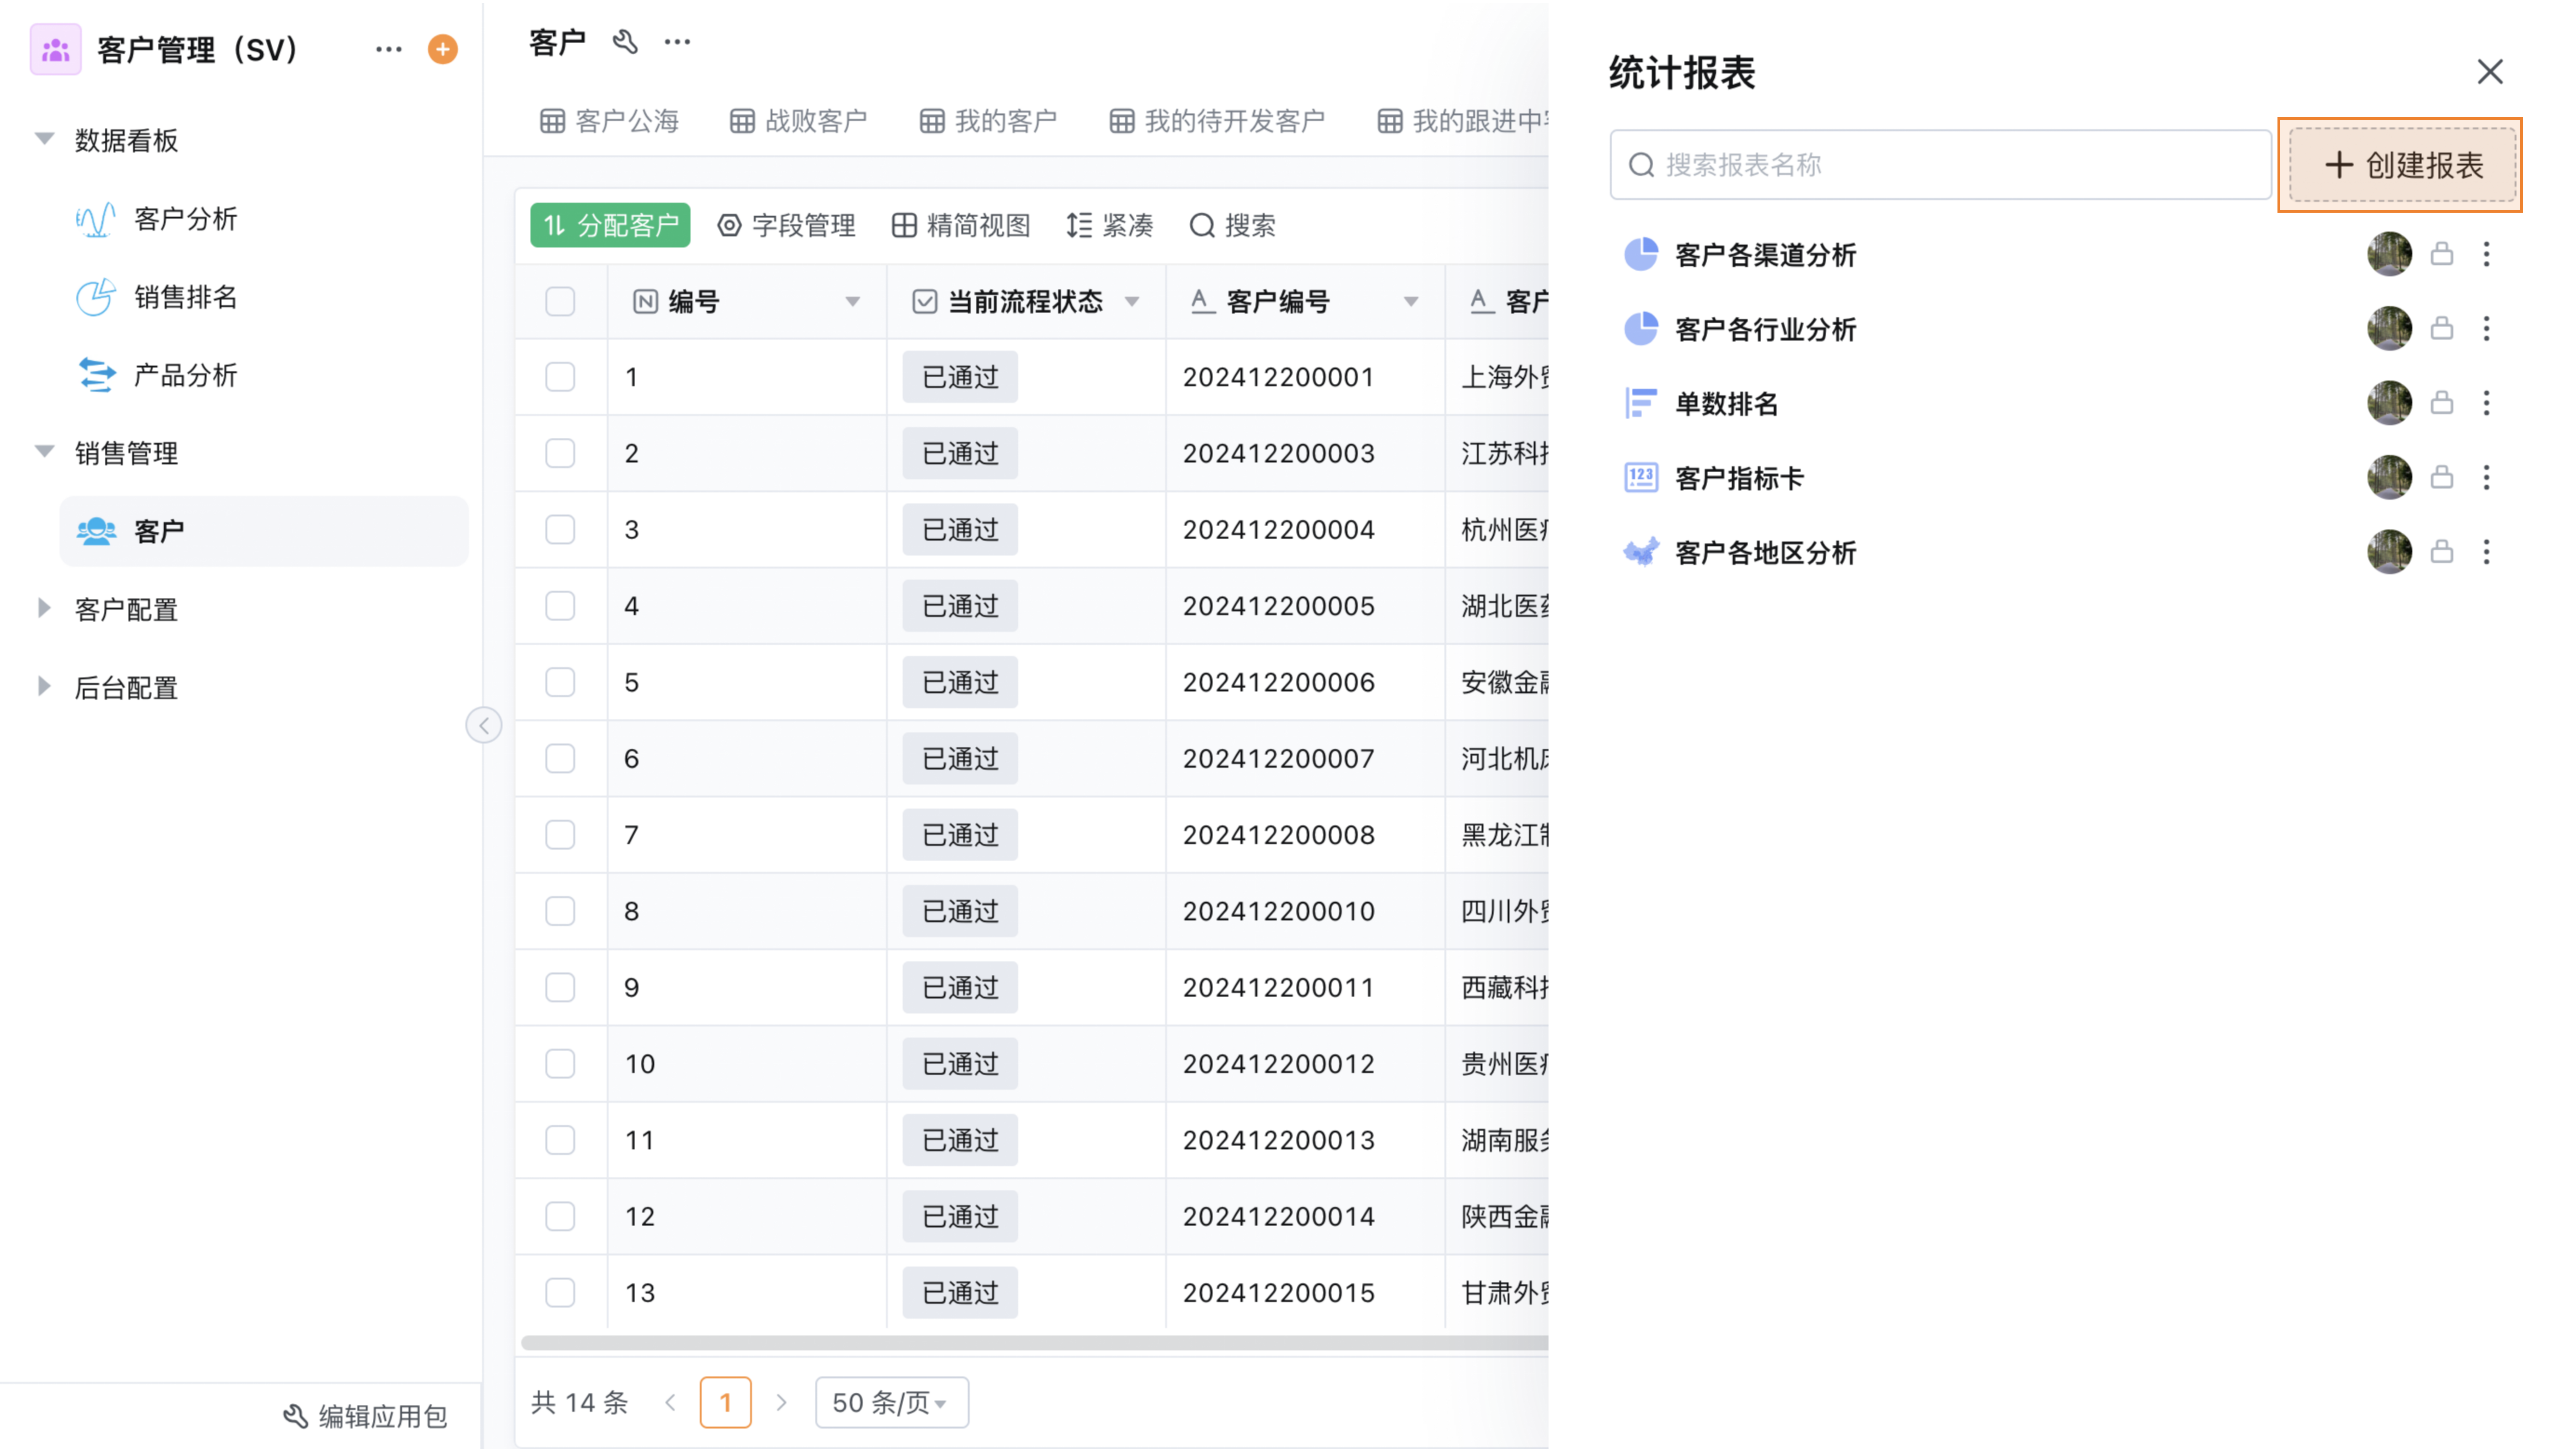Click the 客户管理 app logo icon
The height and width of the screenshot is (1449, 2576).
point(56,49)
